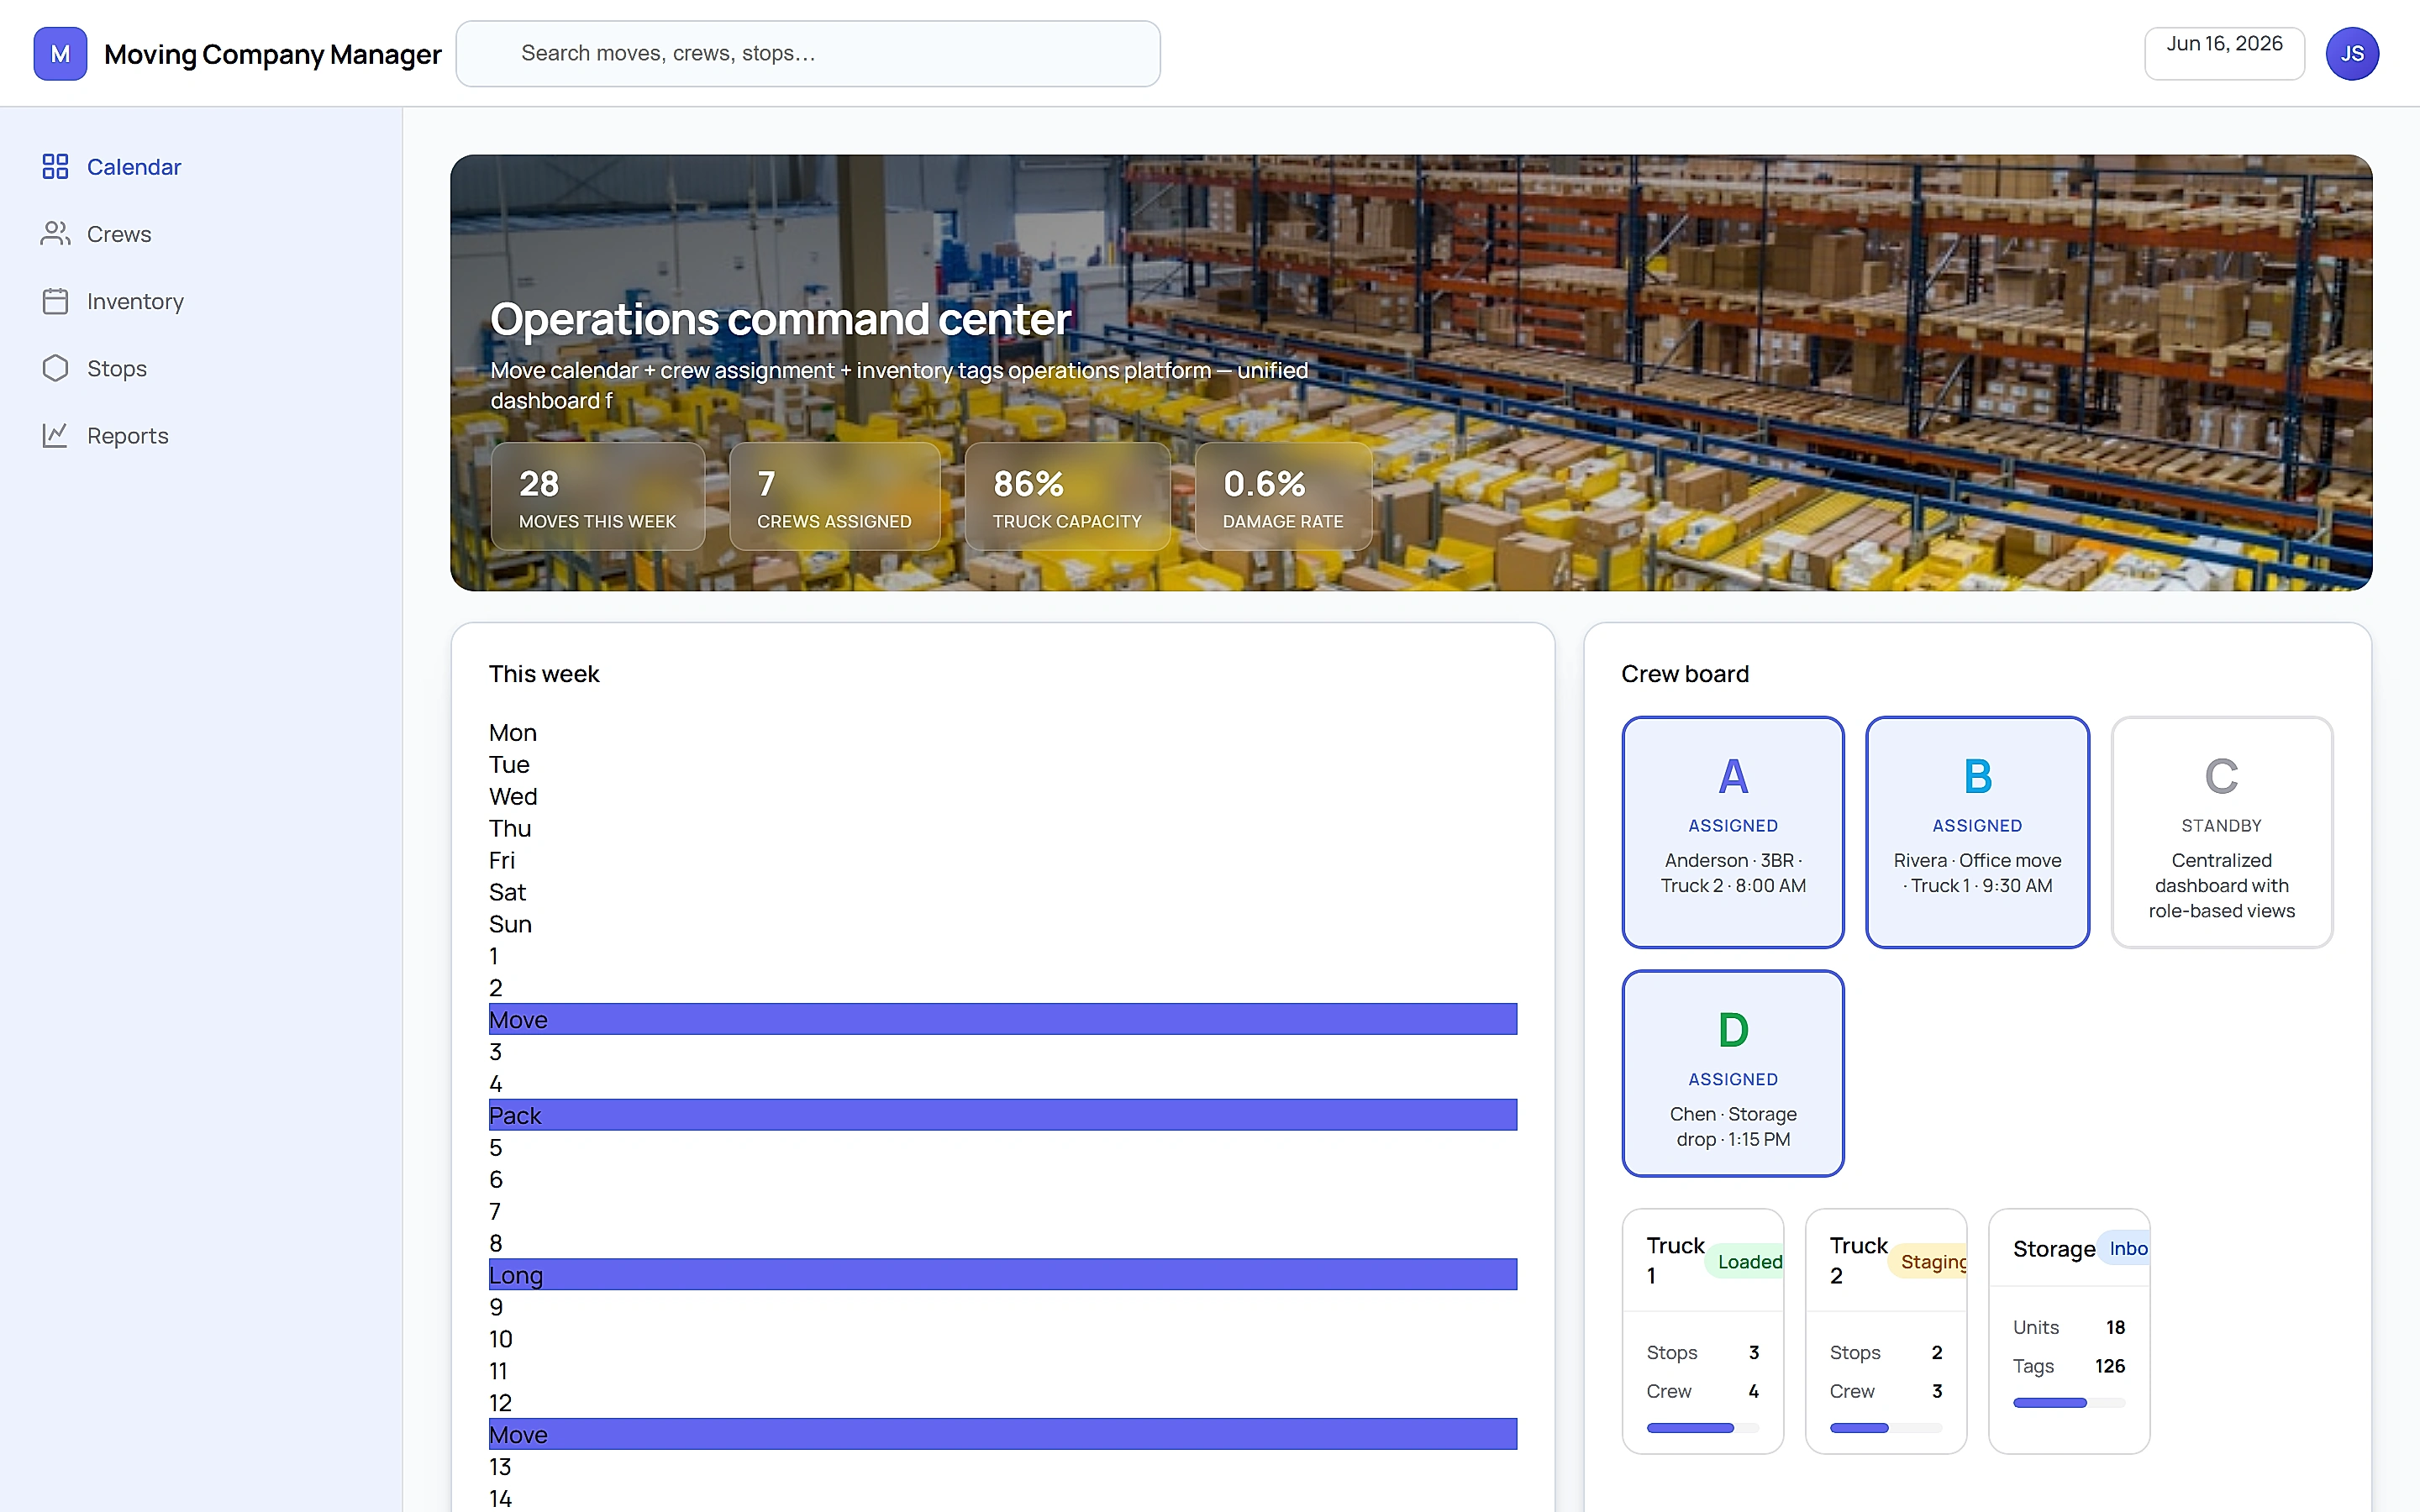
Task: Click the Move event bar under day 2
Action: [x=1003, y=1019]
